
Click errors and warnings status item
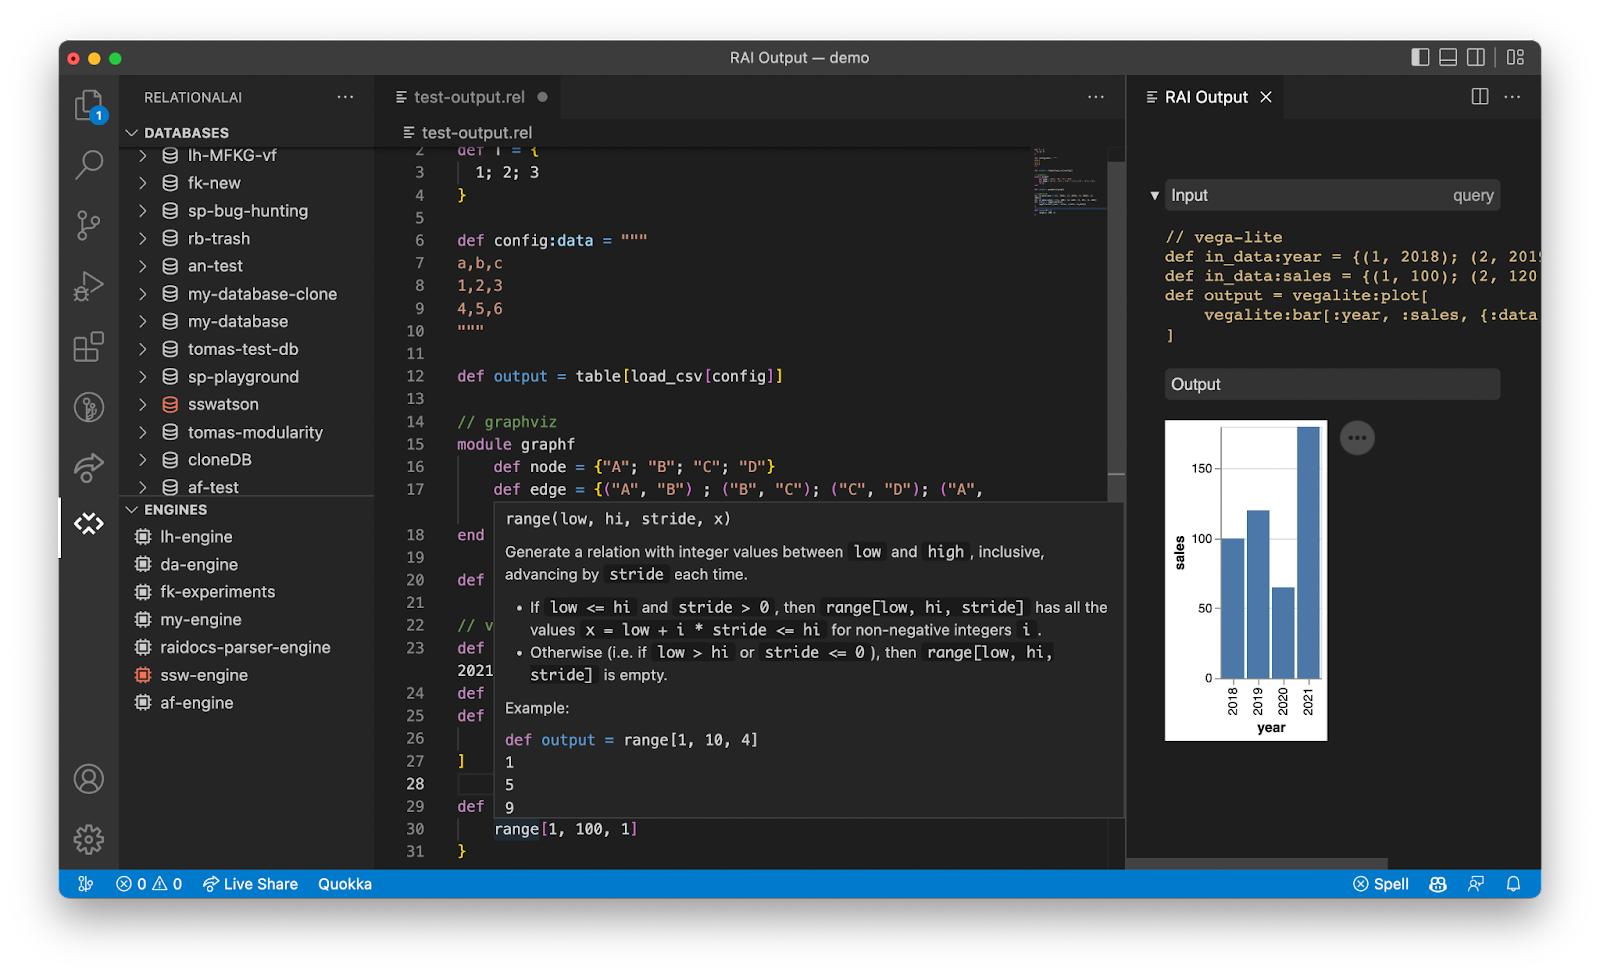pos(149,884)
